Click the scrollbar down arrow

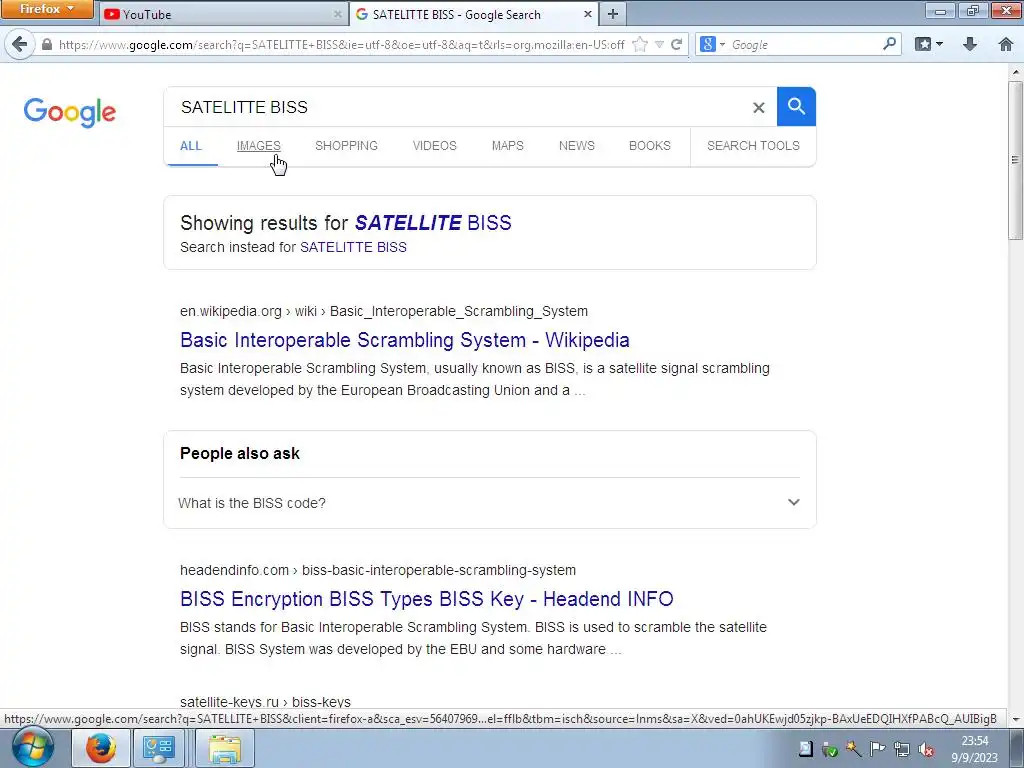[x=1016, y=719]
